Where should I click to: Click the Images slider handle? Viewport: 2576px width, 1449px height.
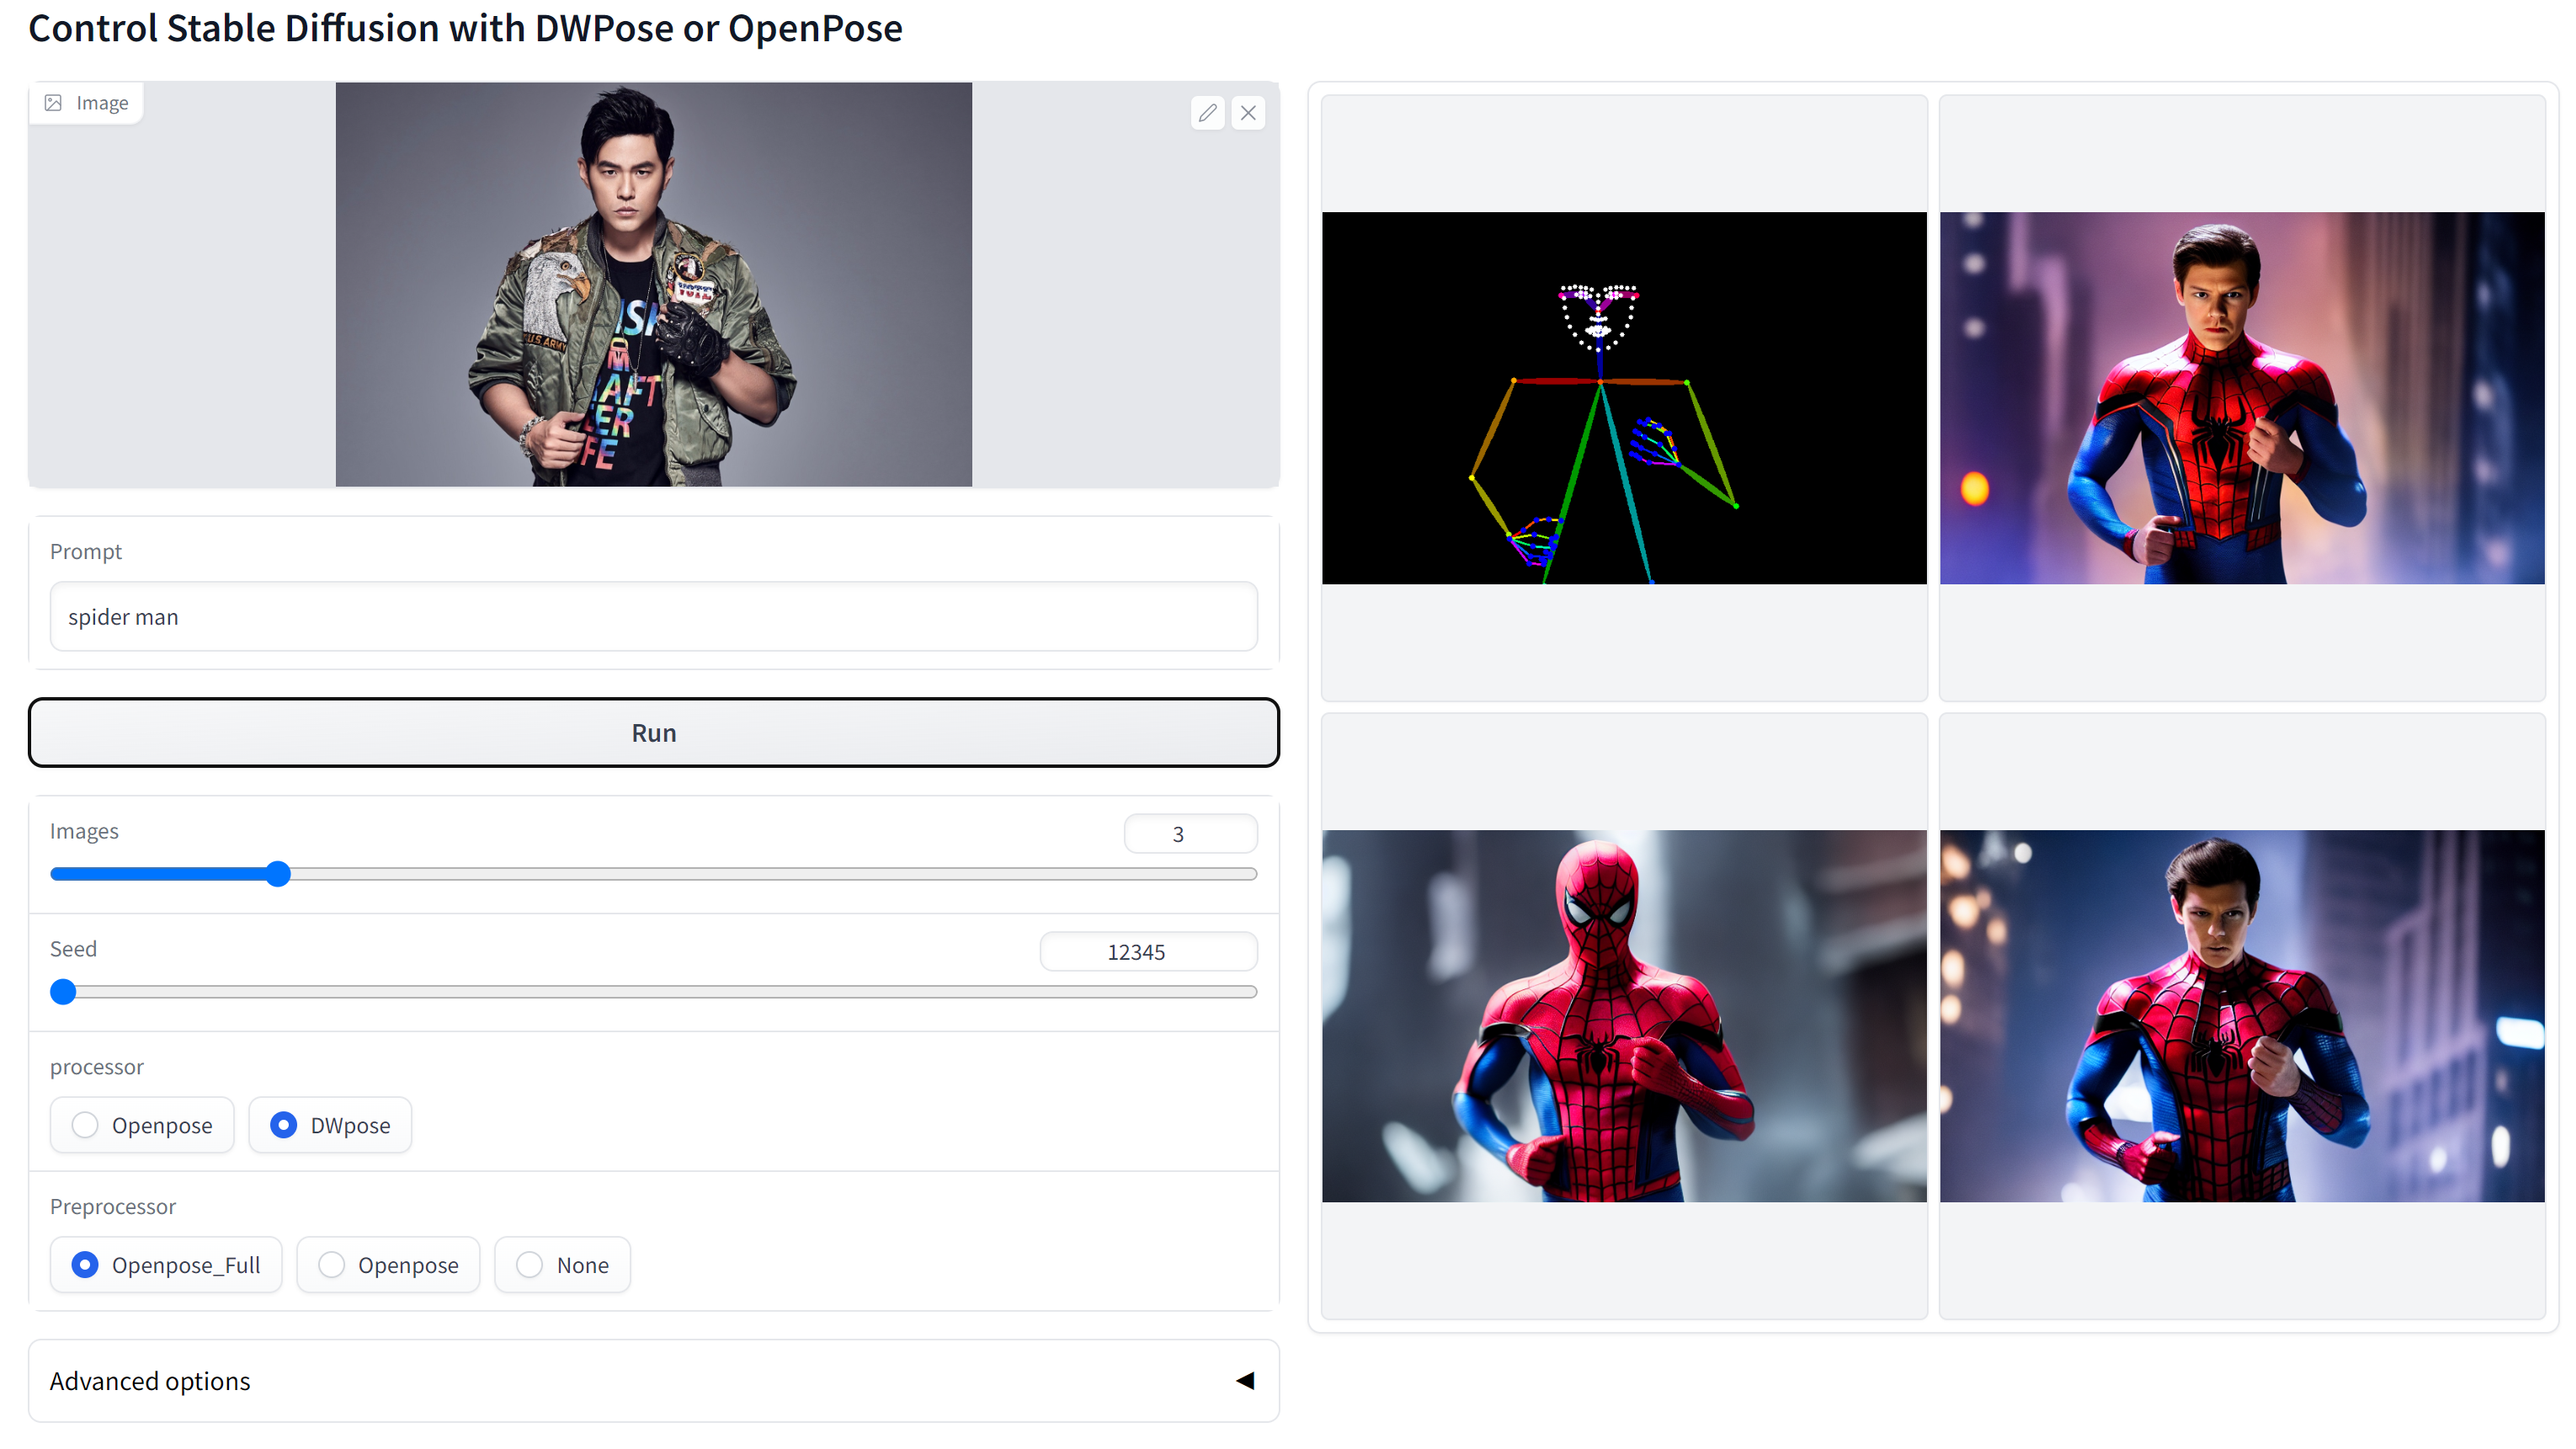tap(278, 874)
